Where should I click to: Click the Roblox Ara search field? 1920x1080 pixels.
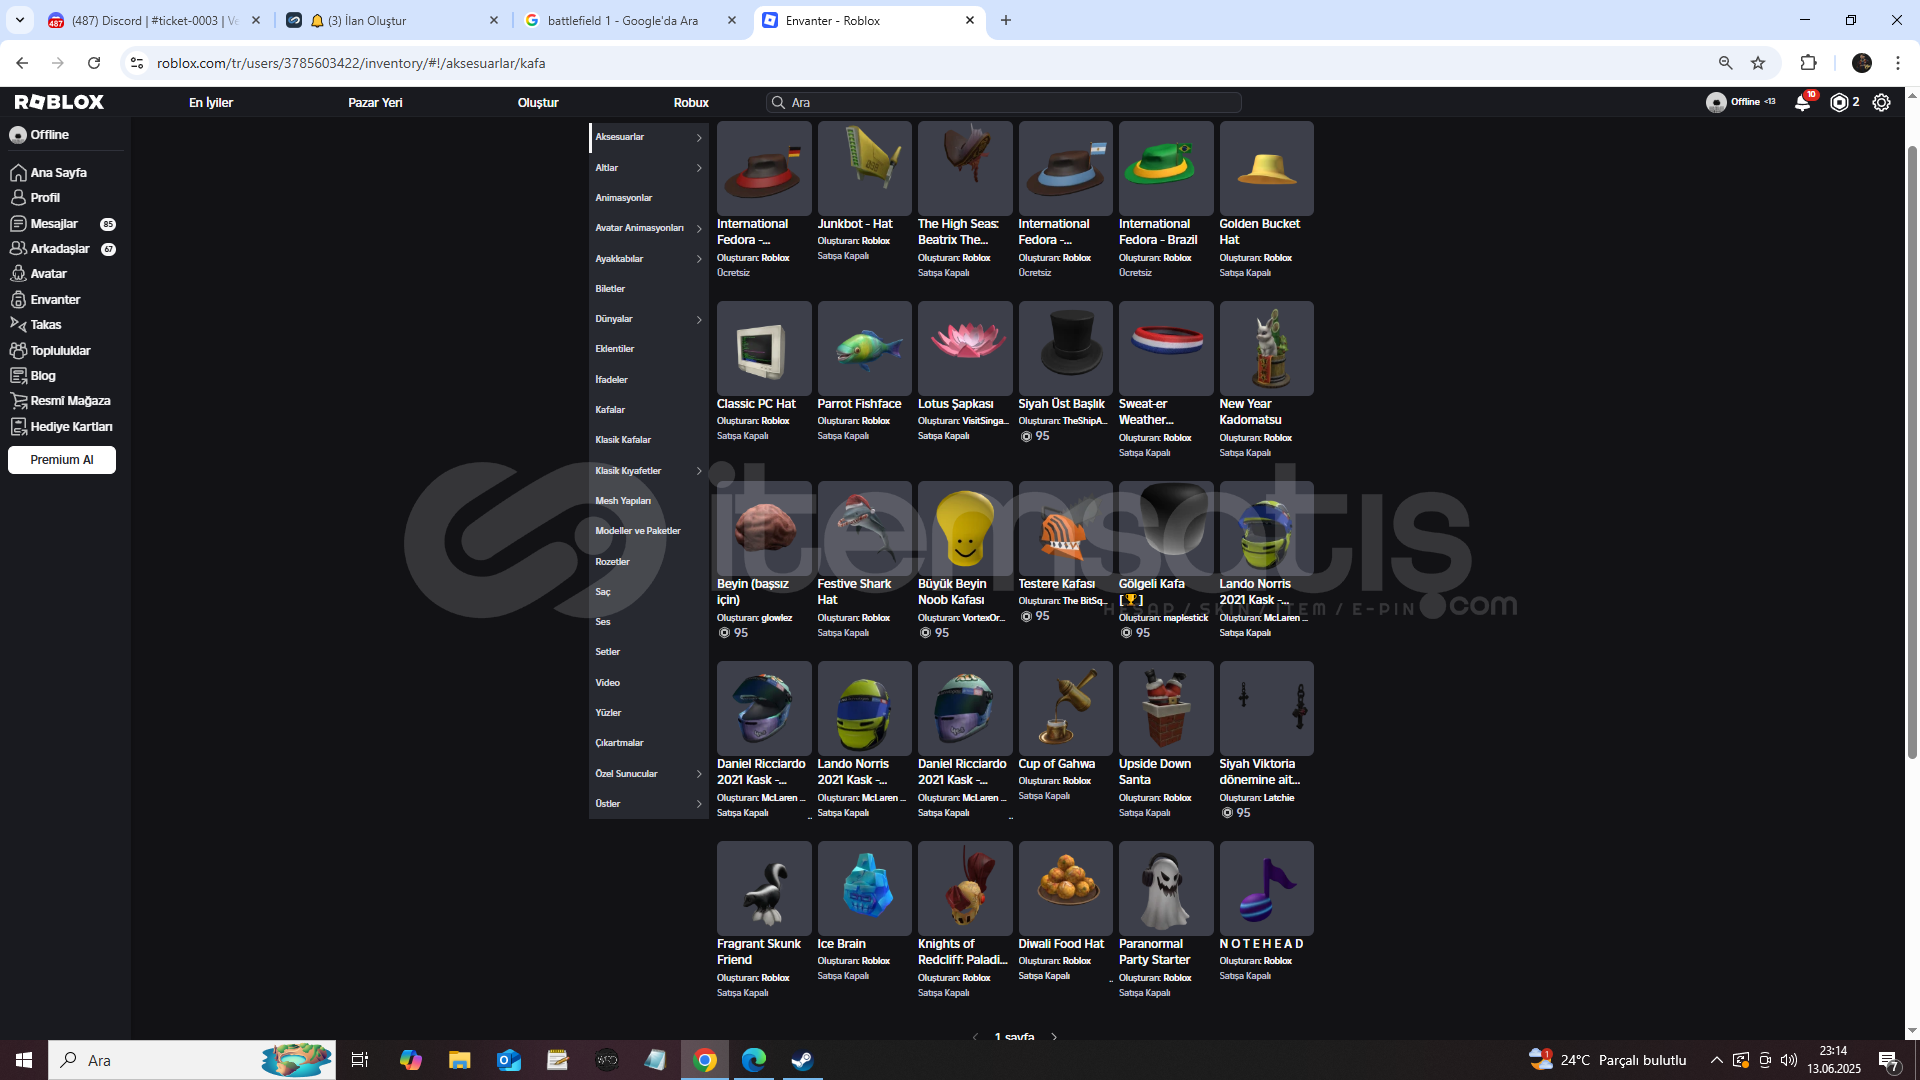[x=1005, y=102]
